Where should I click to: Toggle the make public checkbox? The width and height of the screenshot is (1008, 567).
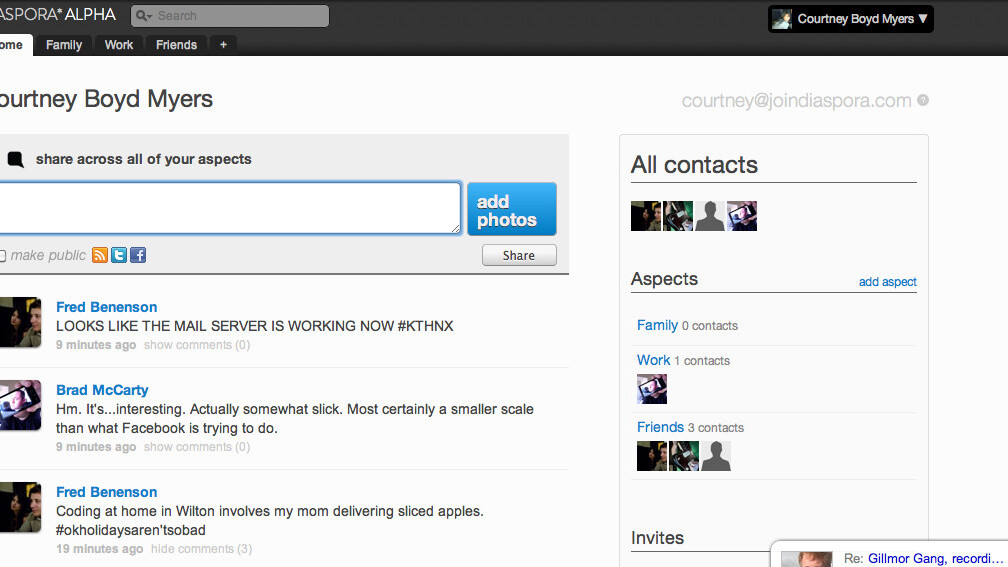[2, 256]
